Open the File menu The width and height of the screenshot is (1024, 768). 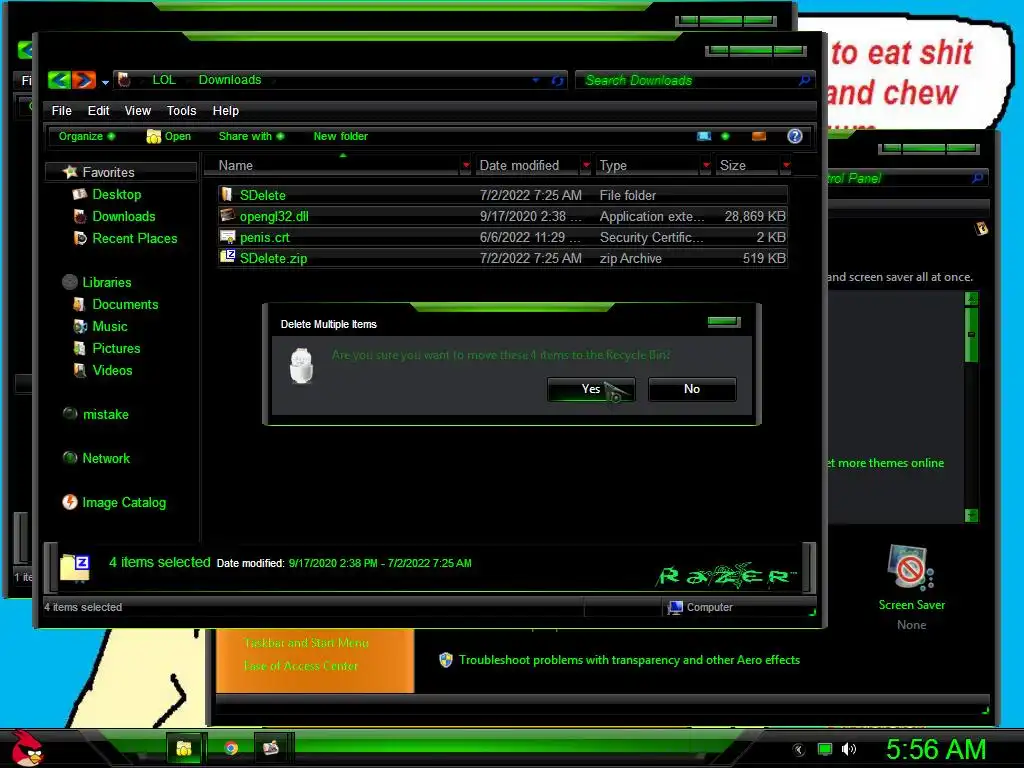(x=61, y=110)
